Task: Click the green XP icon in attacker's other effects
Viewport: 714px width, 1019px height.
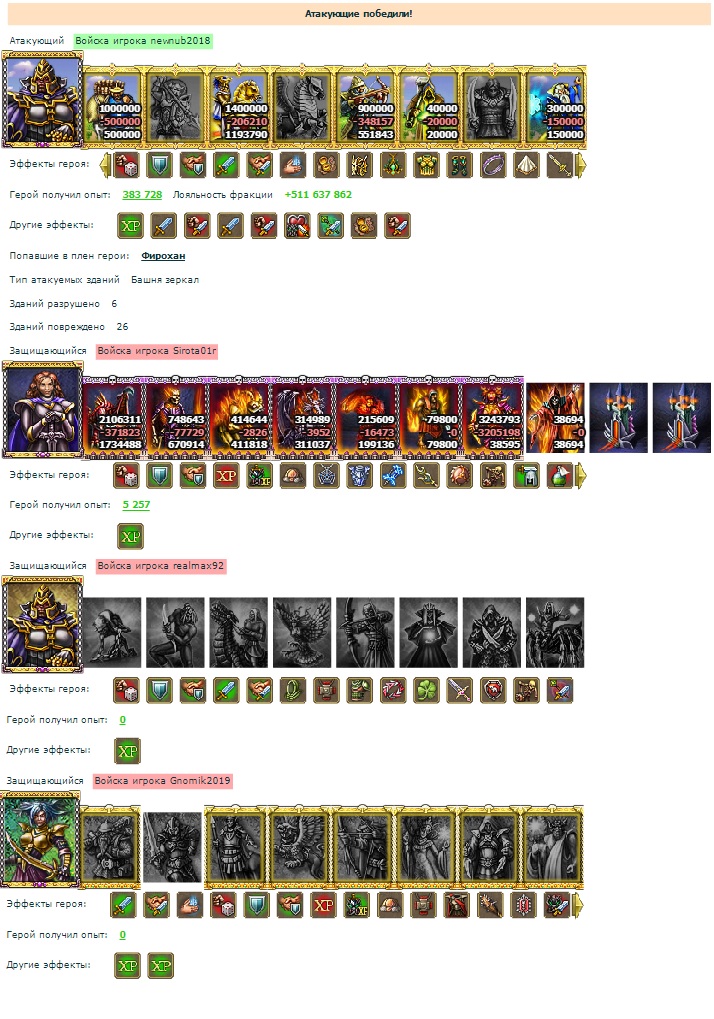Action: coord(131,226)
